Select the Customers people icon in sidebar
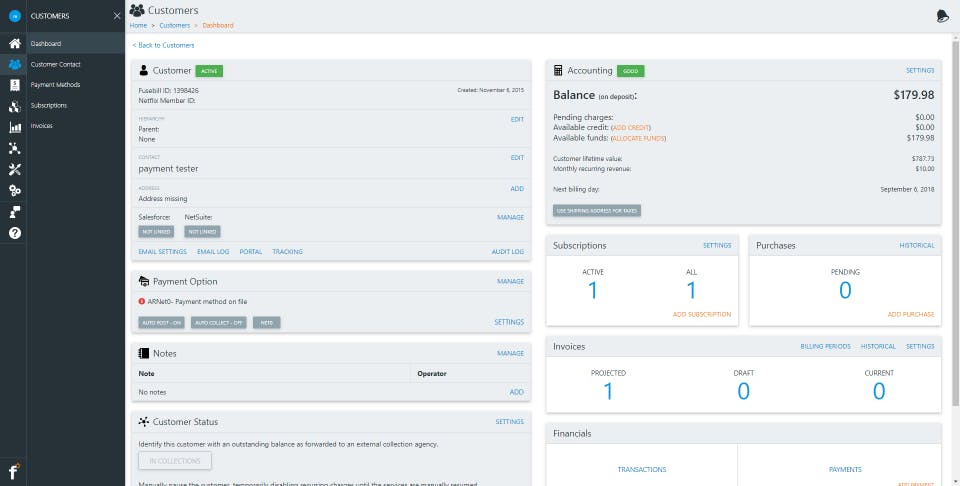This screenshot has width=960, height=486. click(x=15, y=64)
